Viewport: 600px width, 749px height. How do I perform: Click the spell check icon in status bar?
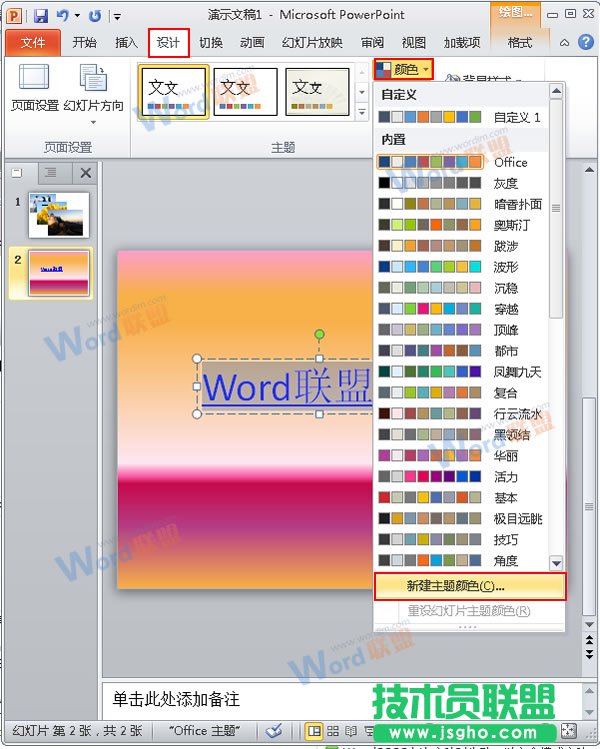coord(275,731)
